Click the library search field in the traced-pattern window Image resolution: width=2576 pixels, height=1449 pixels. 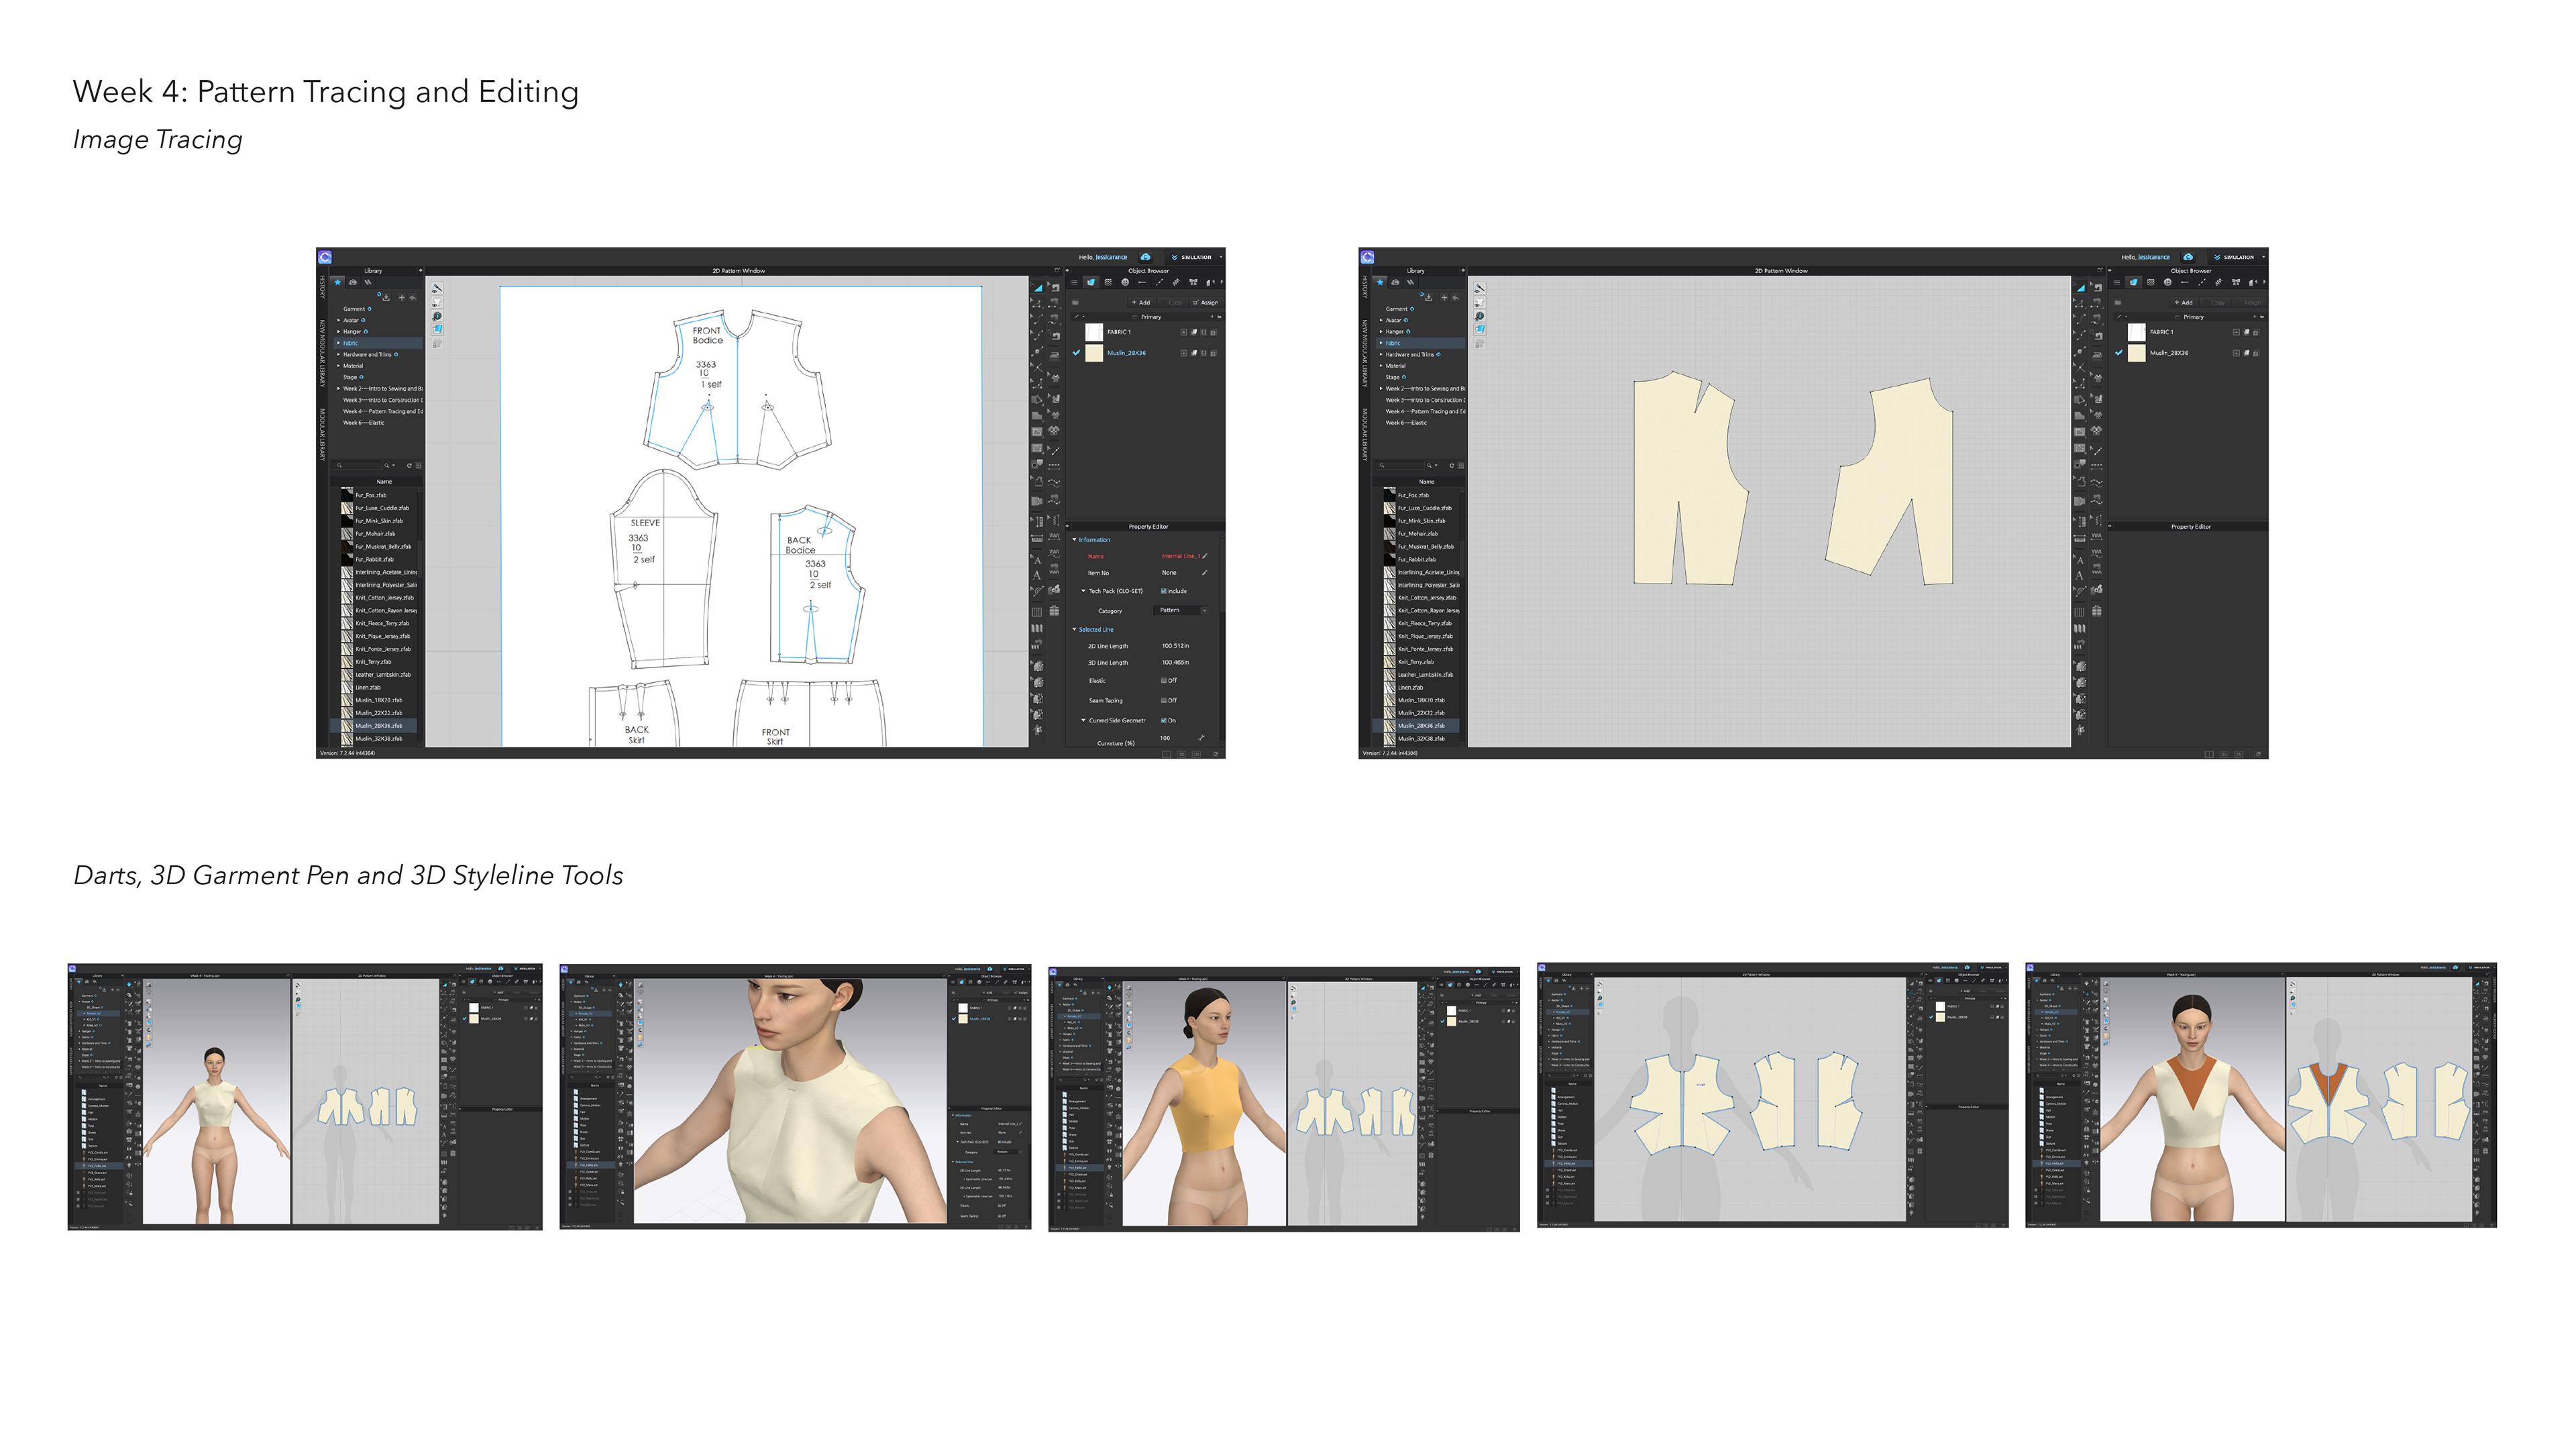click(360, 465)
